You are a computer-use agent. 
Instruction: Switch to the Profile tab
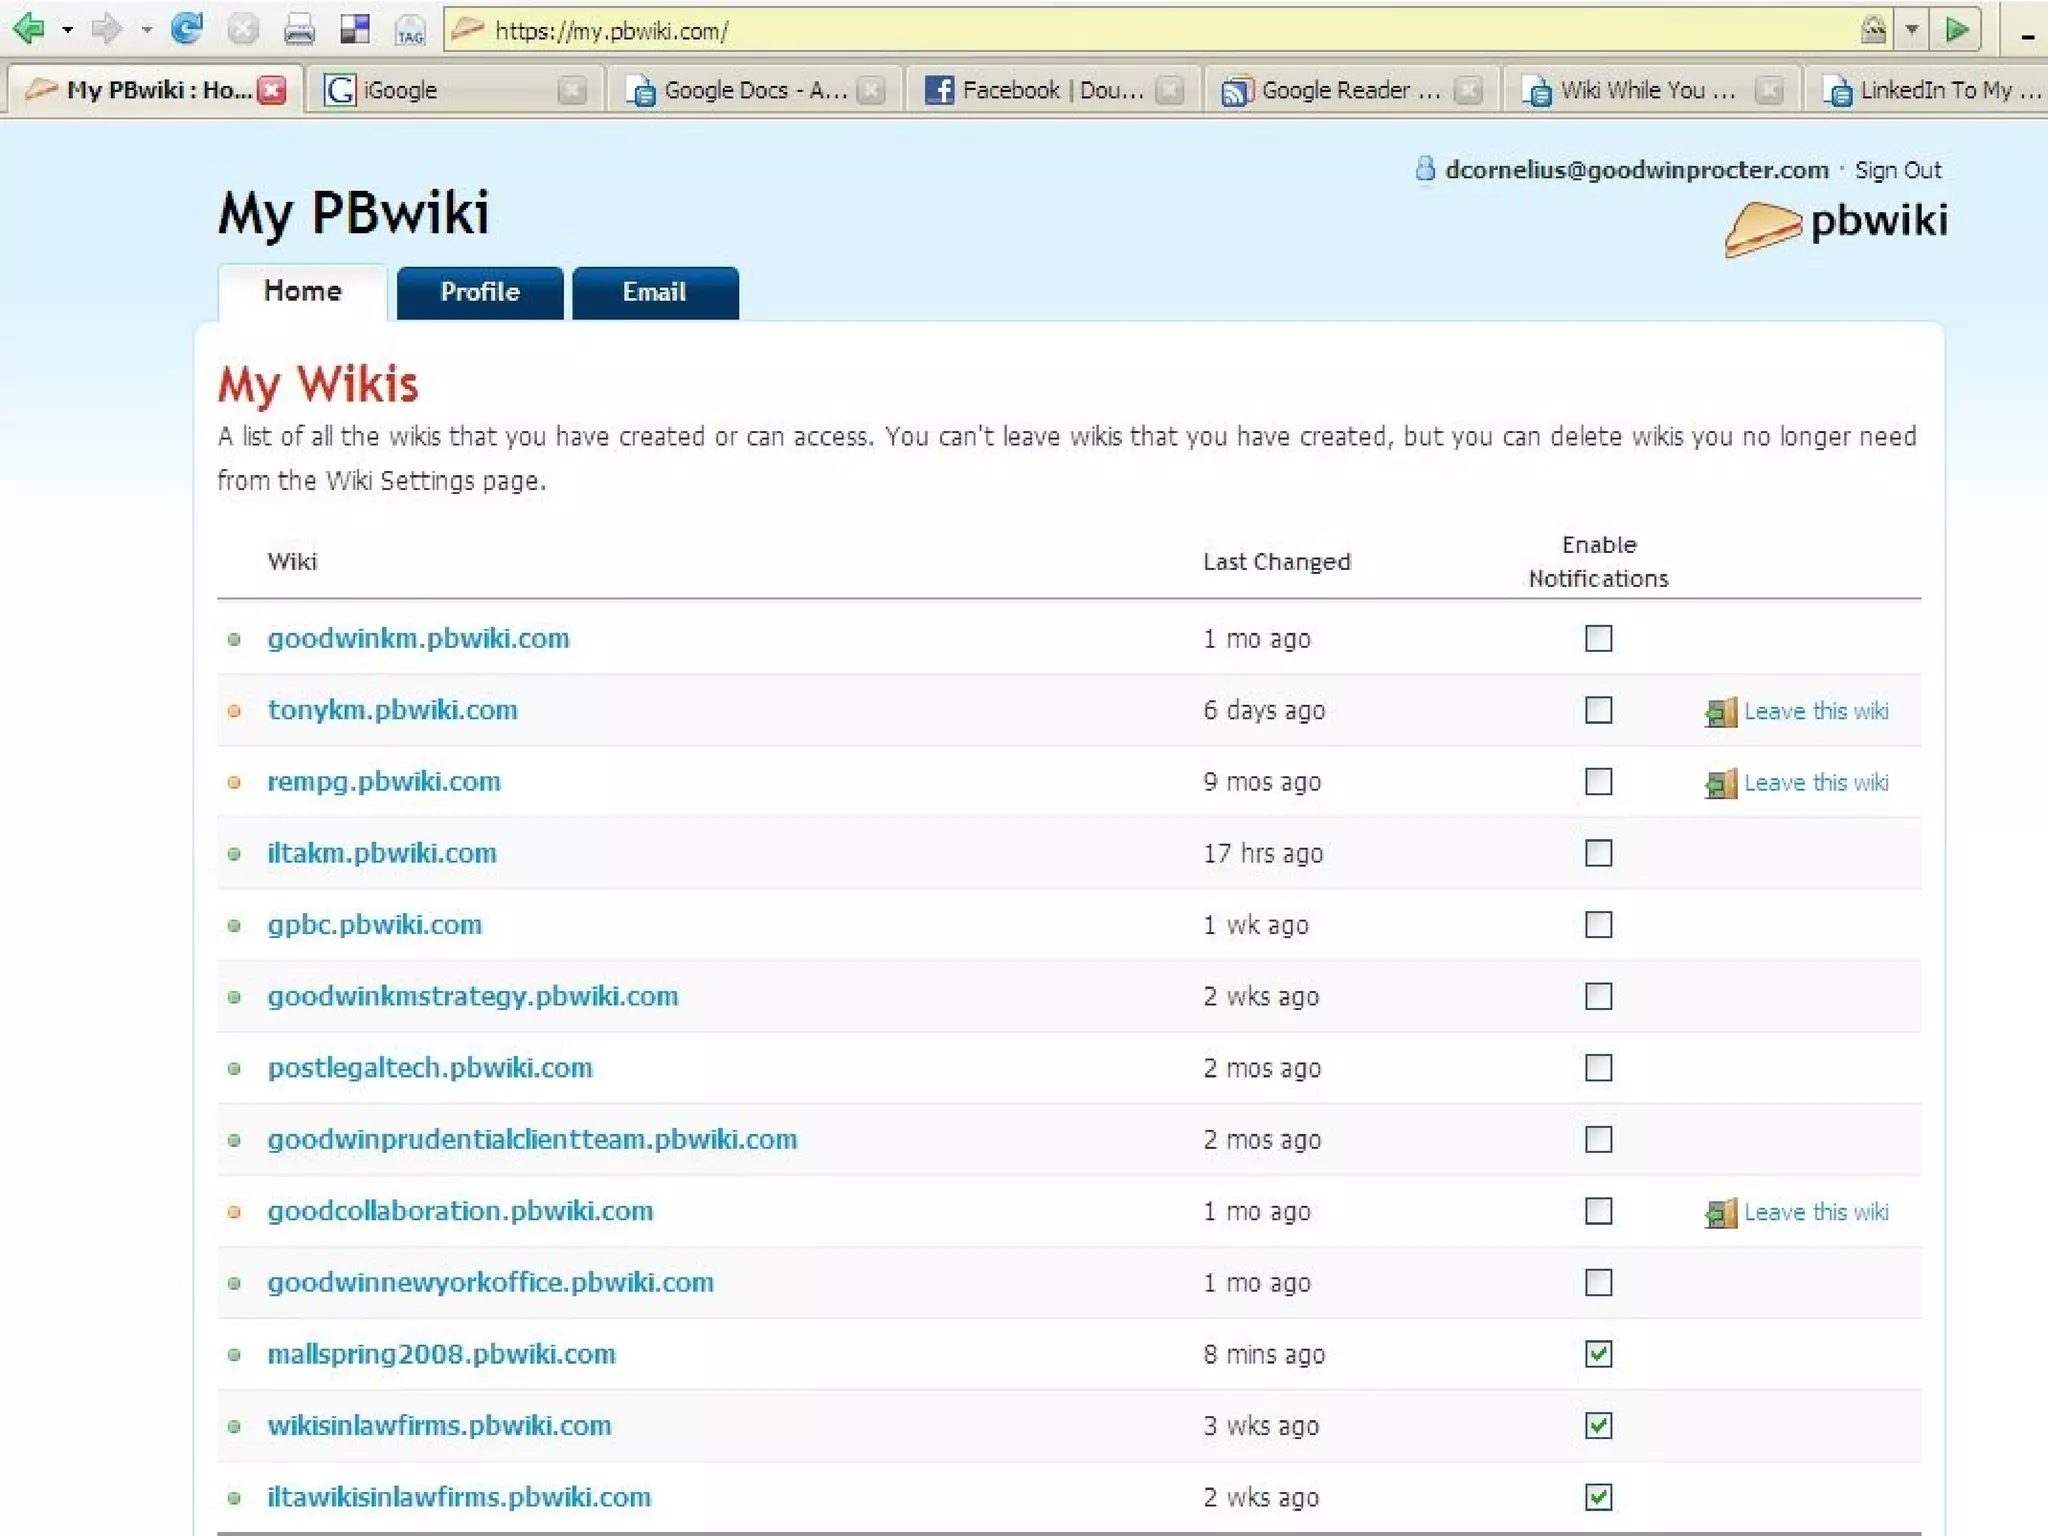[480, 292]
